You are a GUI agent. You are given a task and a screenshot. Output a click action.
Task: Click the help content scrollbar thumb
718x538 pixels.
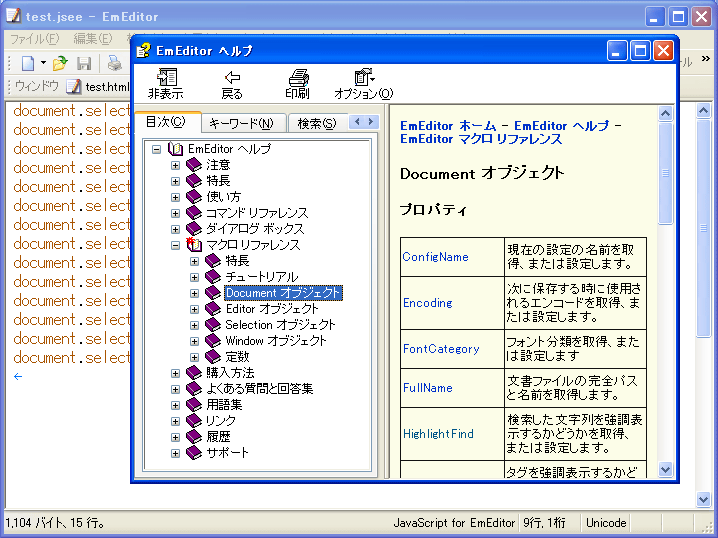(665, 173)
